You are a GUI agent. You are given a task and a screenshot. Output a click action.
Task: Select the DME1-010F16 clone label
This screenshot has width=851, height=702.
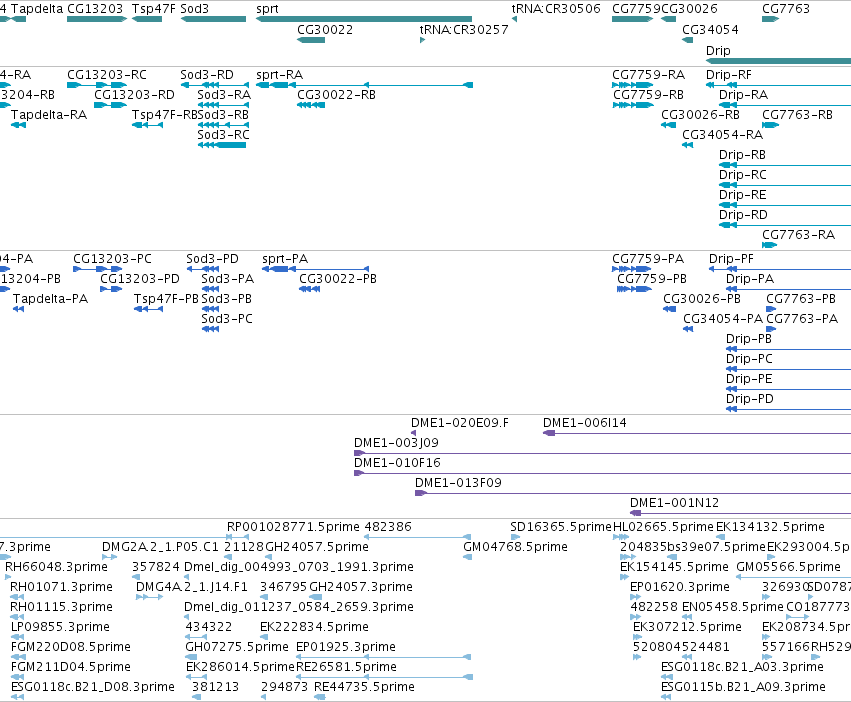[397, 463]
